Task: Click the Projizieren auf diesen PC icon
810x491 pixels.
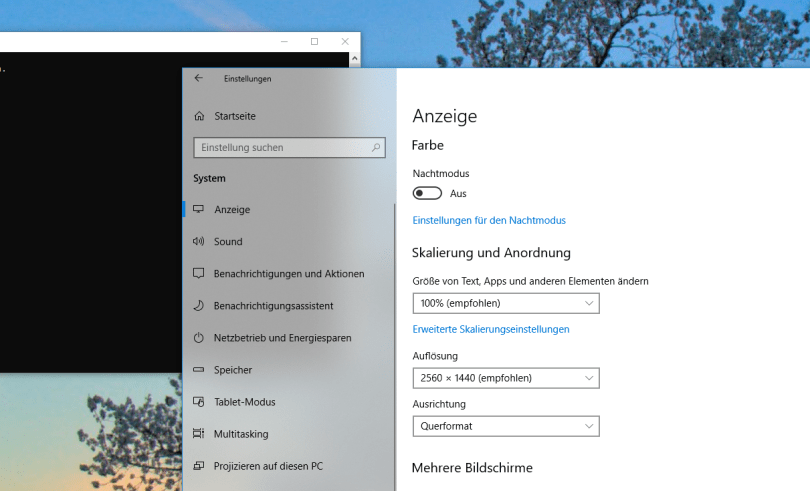Action: (x=198, y=466)
